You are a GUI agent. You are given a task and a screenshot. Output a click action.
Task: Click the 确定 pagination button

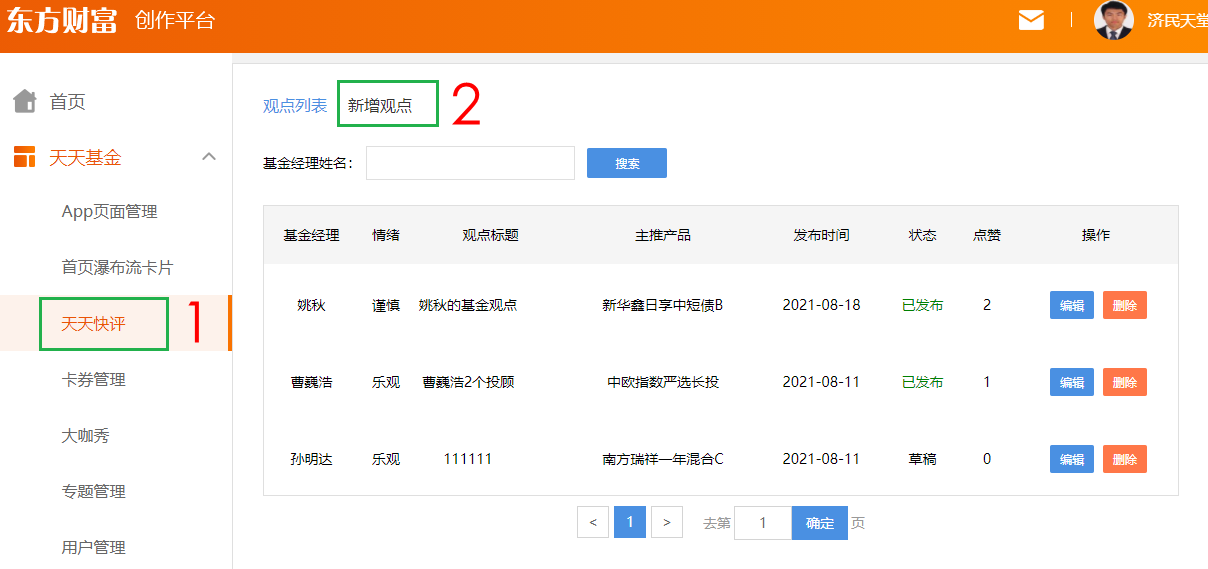(820, 523)
